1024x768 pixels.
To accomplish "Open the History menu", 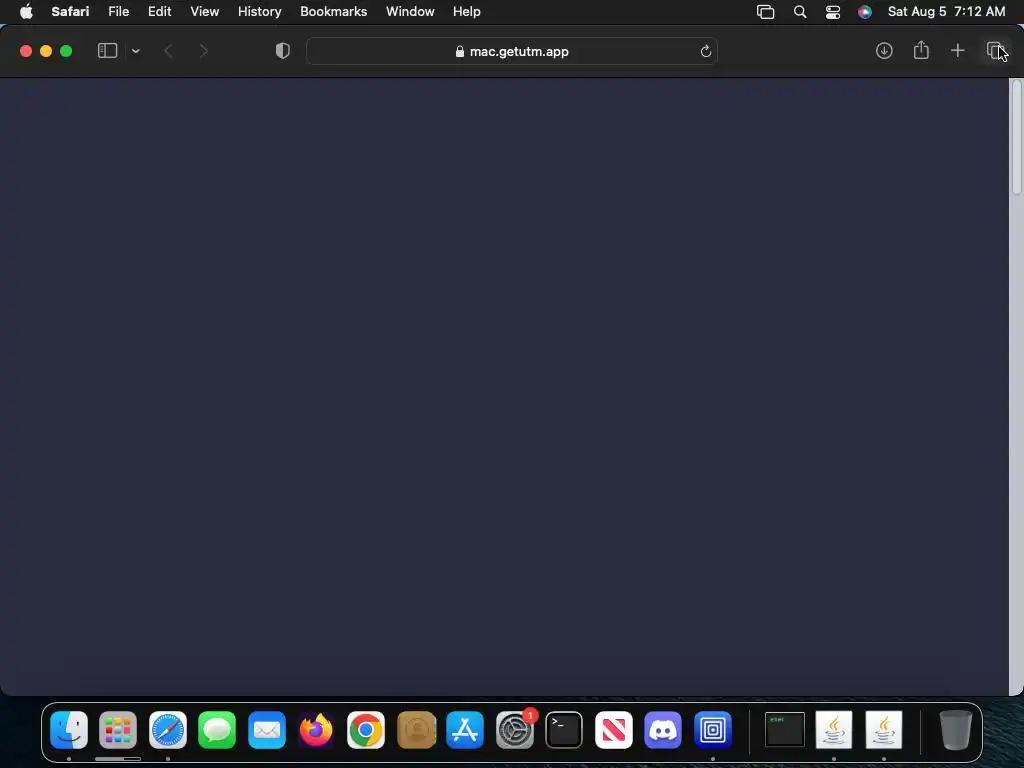I will tap(259, 12).
